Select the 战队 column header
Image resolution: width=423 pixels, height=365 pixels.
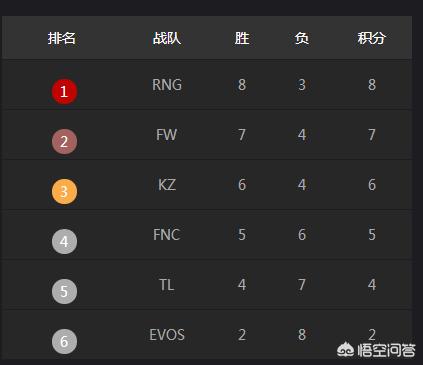coord(167,38)
